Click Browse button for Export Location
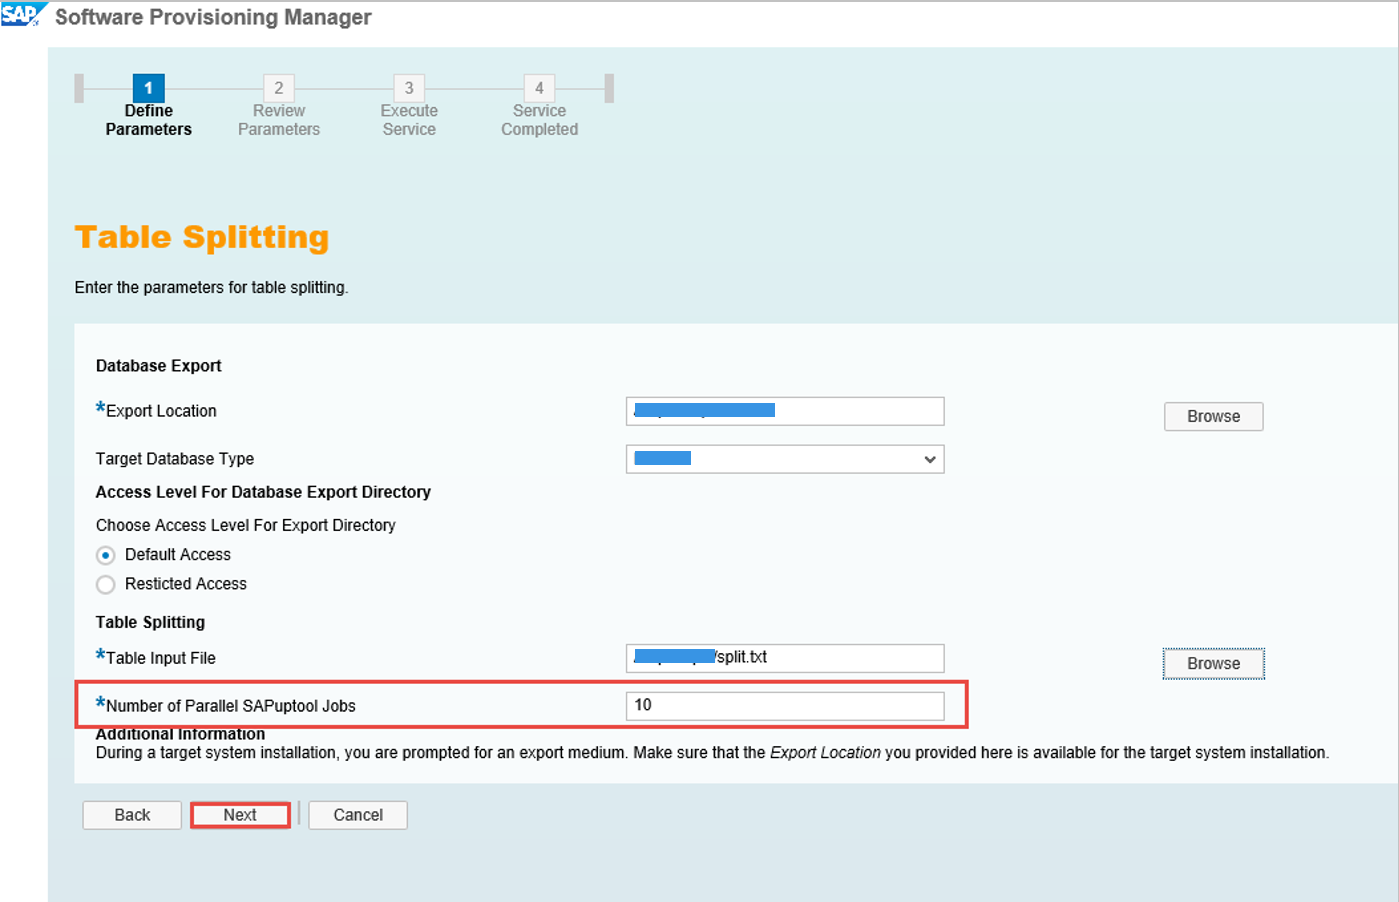Image resolution: width=1399 pixels, height=902 pixels. click(1213, 416)
